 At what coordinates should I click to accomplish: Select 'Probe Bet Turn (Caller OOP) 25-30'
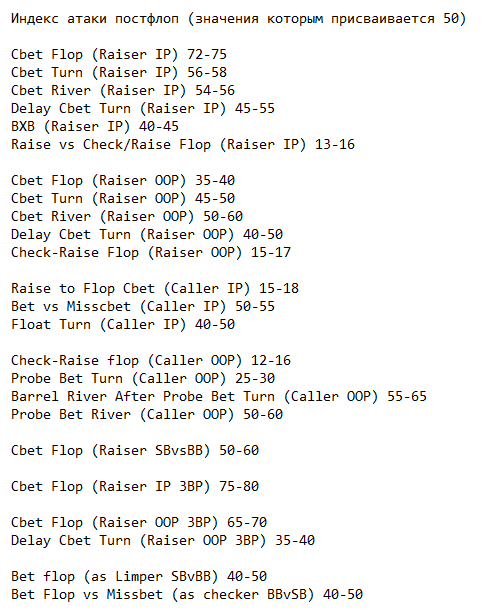pyautogui.click(x=143, y=378)
